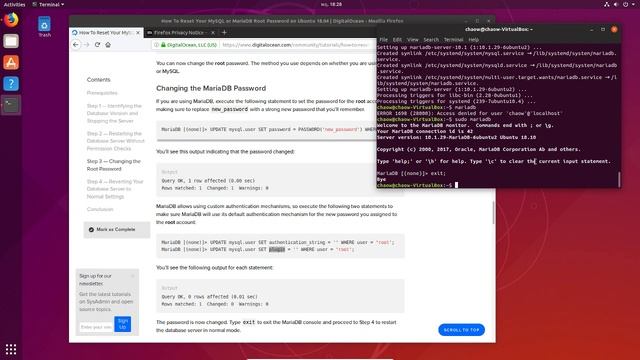Go back in Firefox
640x360 pixels.
click(x=76, y=44)
